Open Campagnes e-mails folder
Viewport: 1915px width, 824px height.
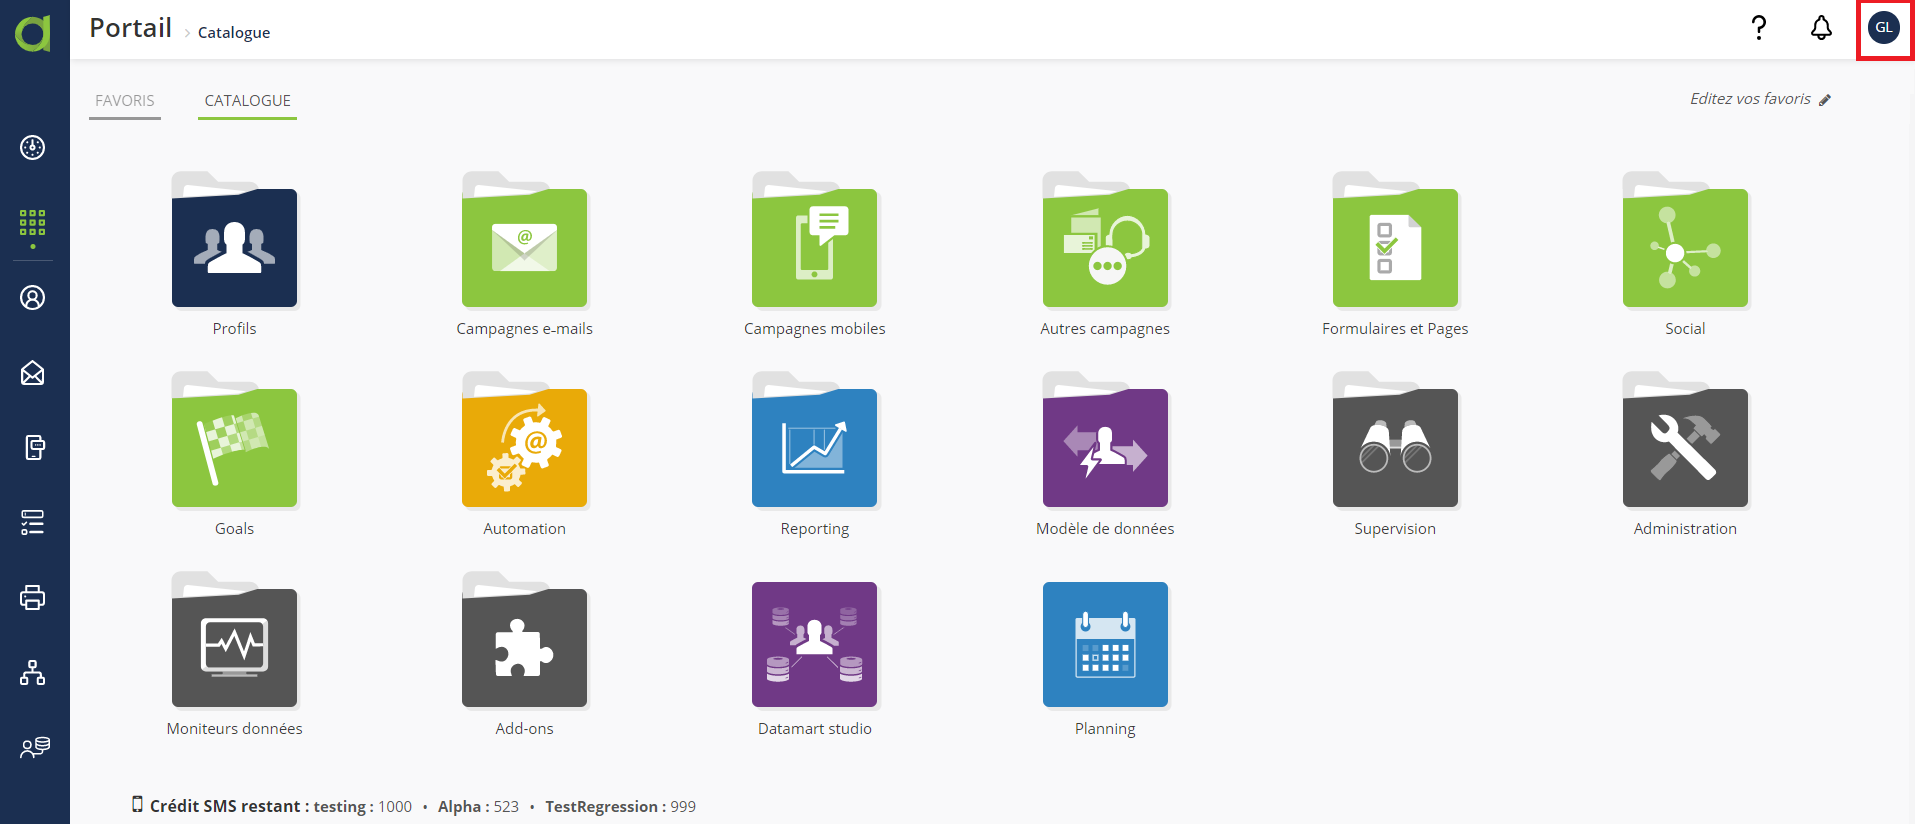coord(524,248)
